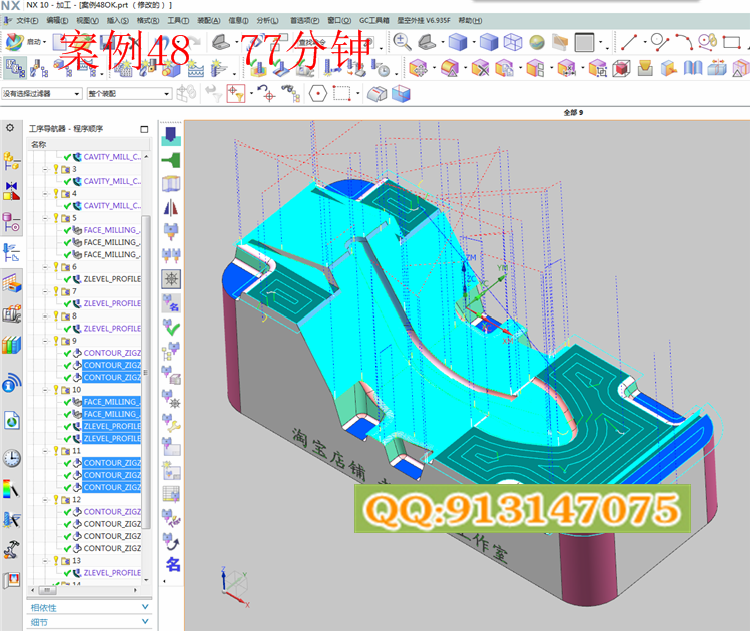Open the Assembly Navigator sidebar tab
The height and width of the screenshot is (631, 750).
pos(11,160)
